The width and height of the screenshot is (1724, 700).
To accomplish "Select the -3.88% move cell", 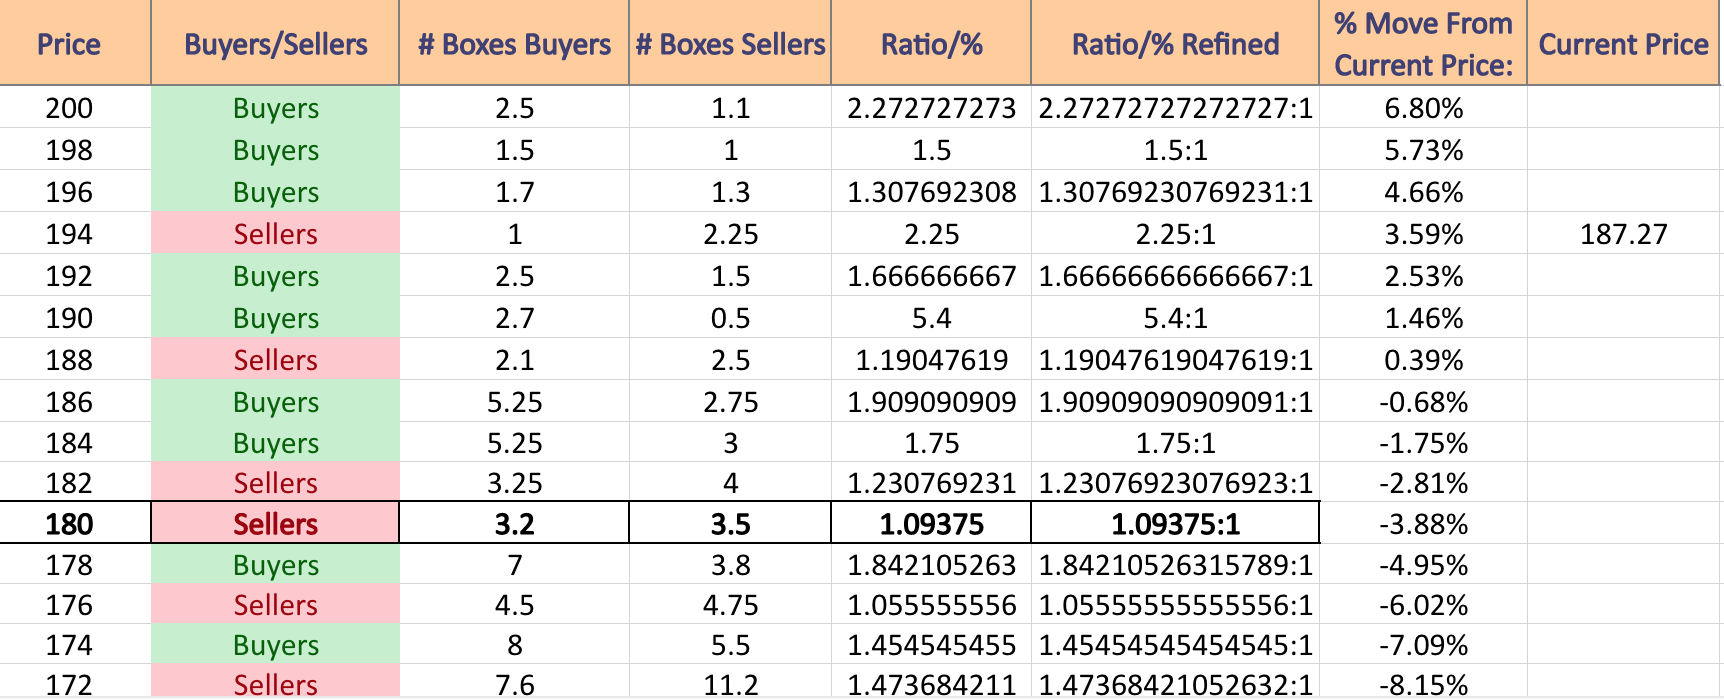I will (1423, 524).
